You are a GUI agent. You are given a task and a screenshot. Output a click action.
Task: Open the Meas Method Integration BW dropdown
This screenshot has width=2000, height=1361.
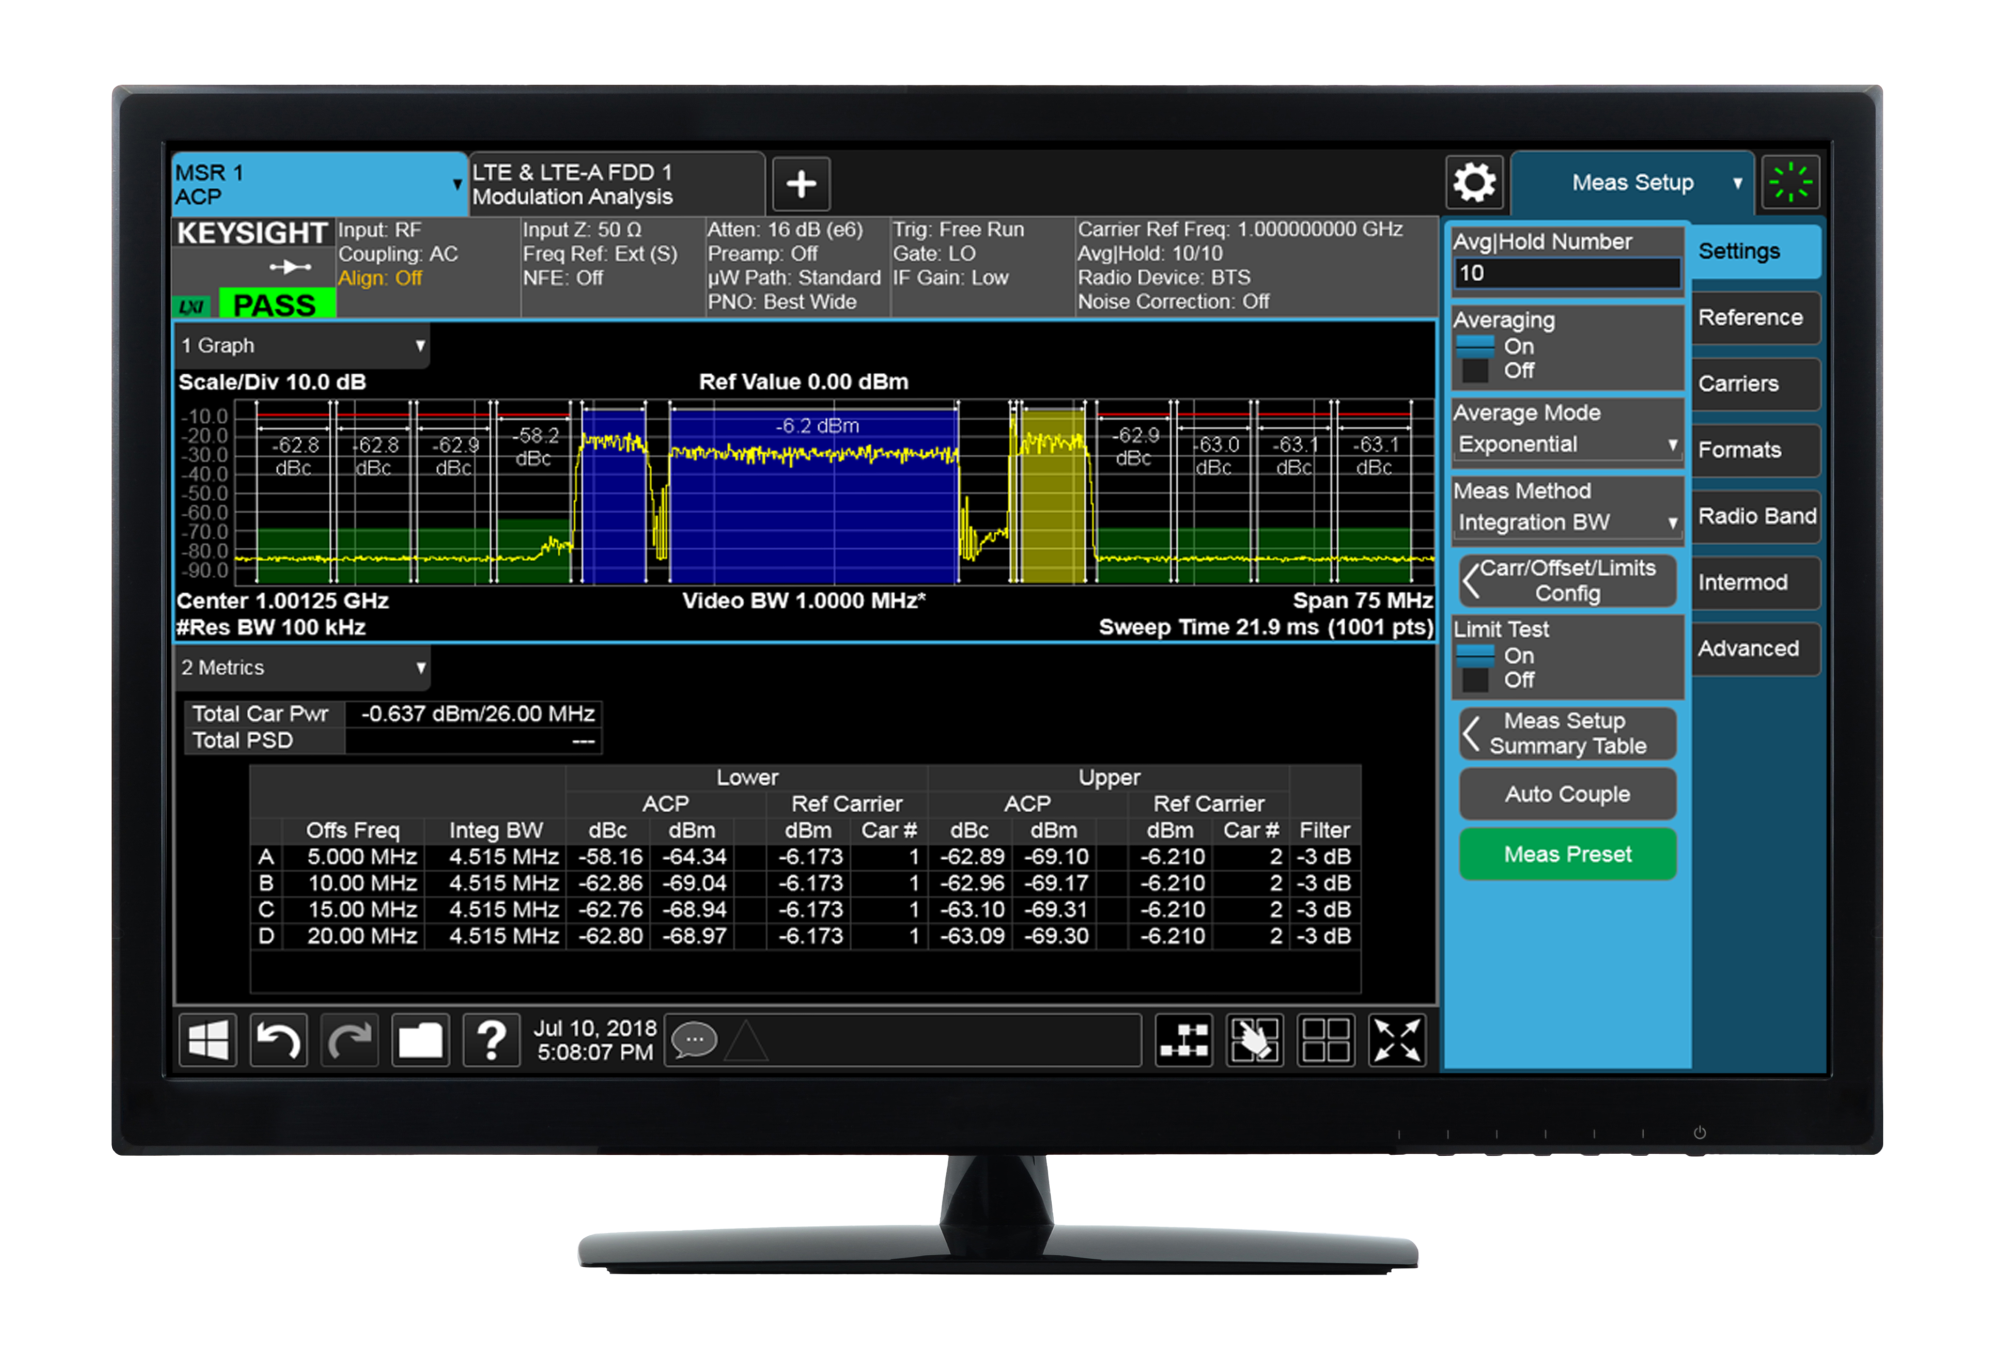(1567, 523)
